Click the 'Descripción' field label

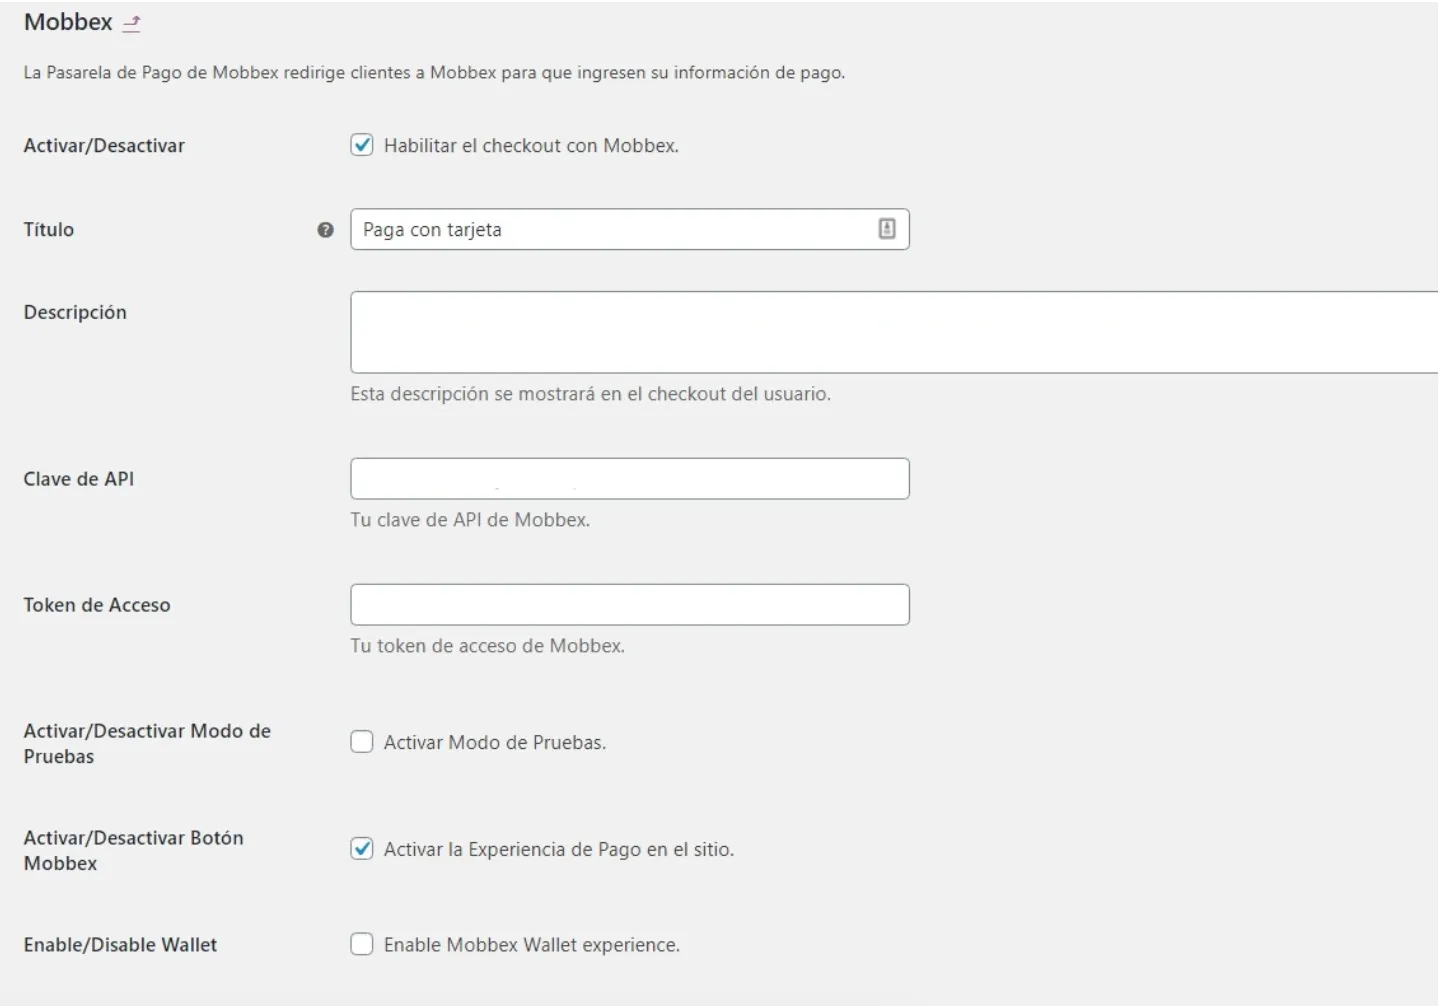coord(75,313)
